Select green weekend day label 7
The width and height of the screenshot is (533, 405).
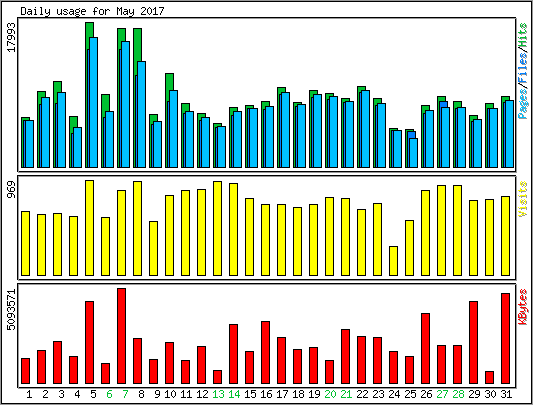[x=125, y=394]
